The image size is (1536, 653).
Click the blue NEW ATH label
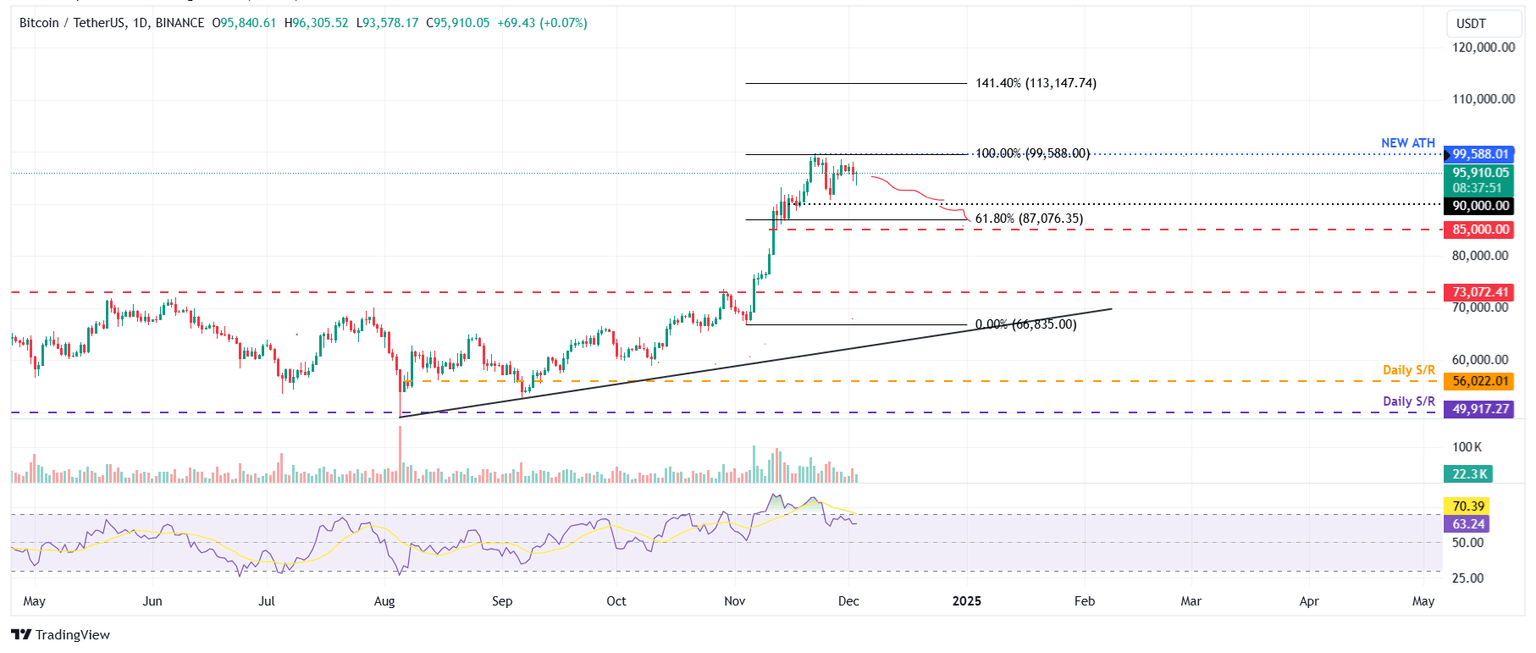pyautogui.click(x=1407, y=143)
